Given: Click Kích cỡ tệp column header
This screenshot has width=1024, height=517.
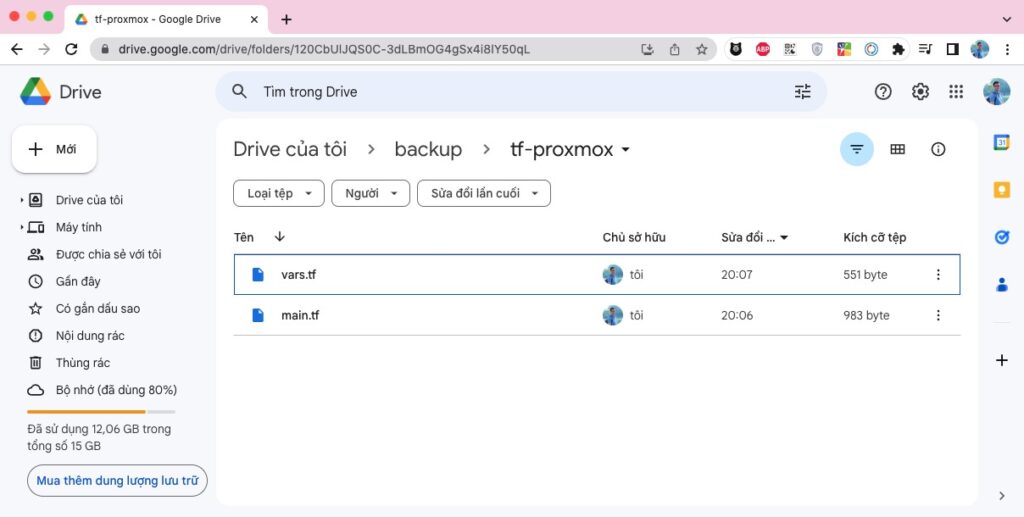Looking at the screenshot, I should click(x=874, y=238).
